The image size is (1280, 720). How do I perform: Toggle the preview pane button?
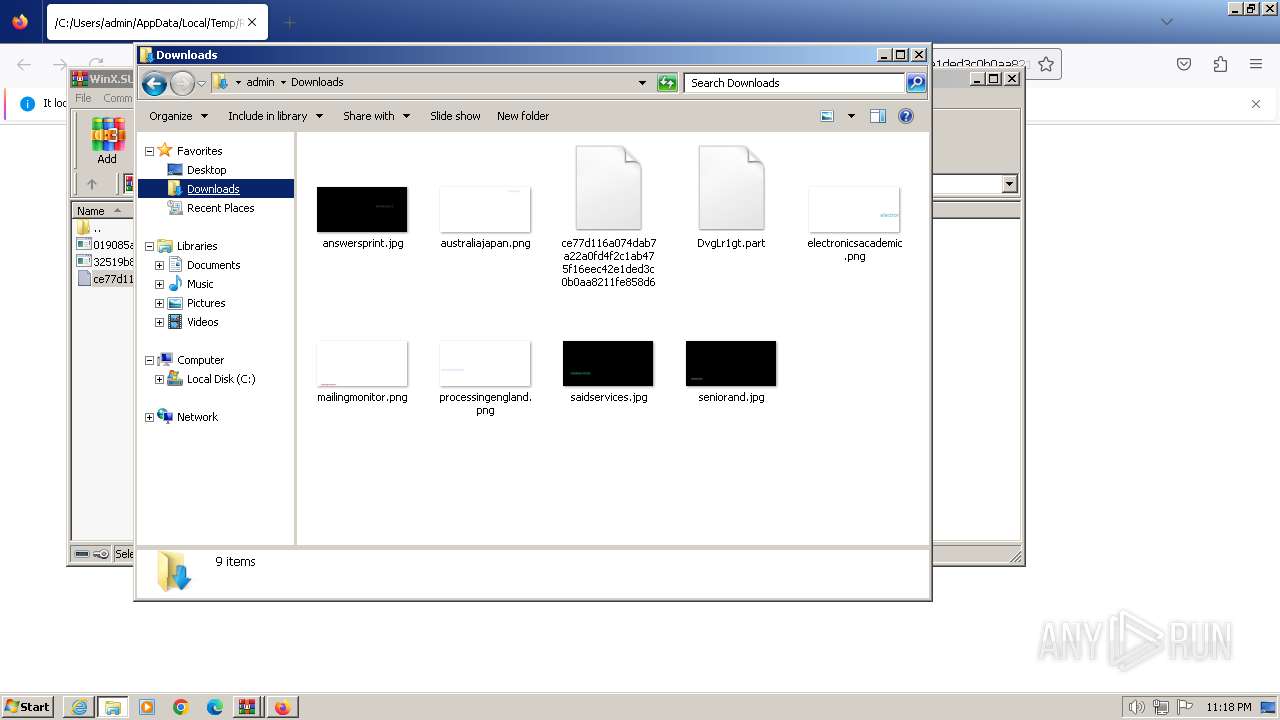click(877, 116)
